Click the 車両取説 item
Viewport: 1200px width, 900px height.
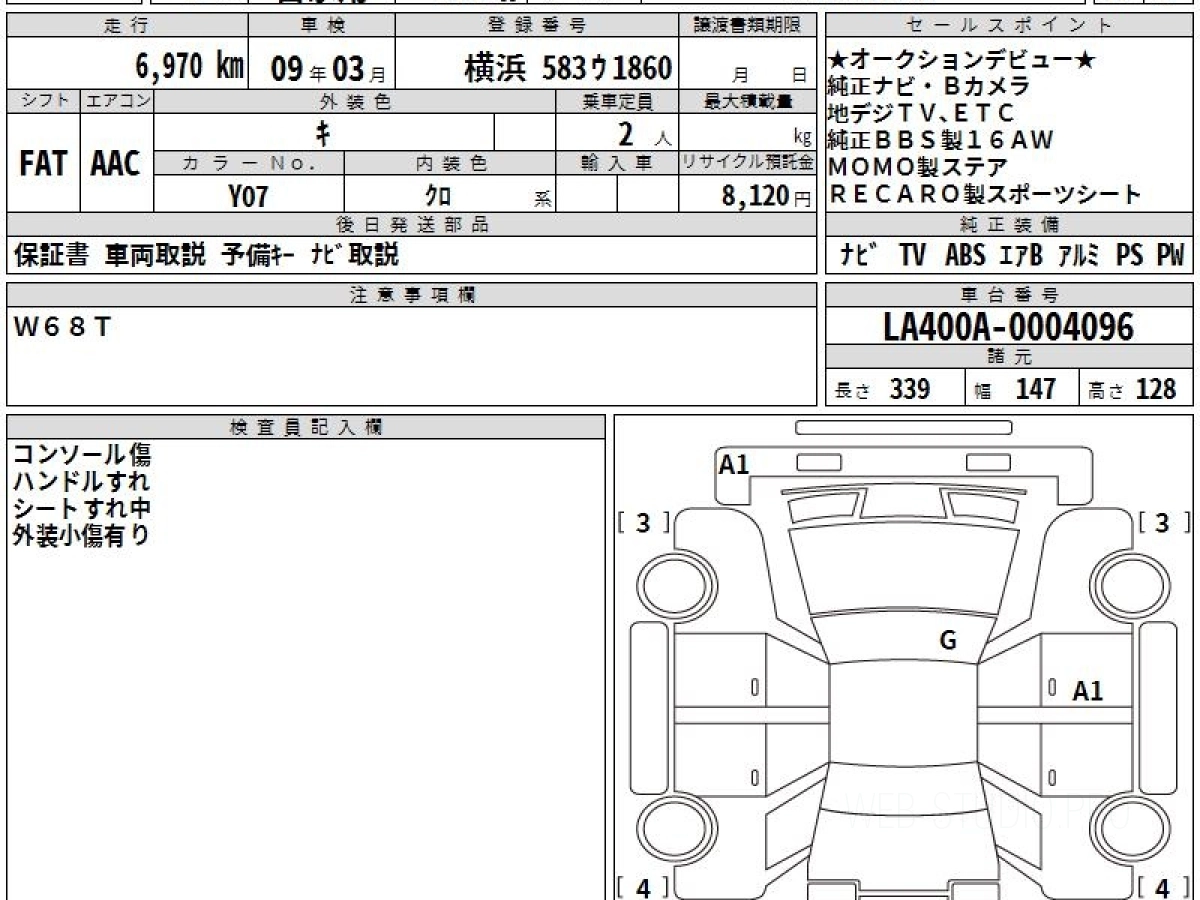click(155, 255)
